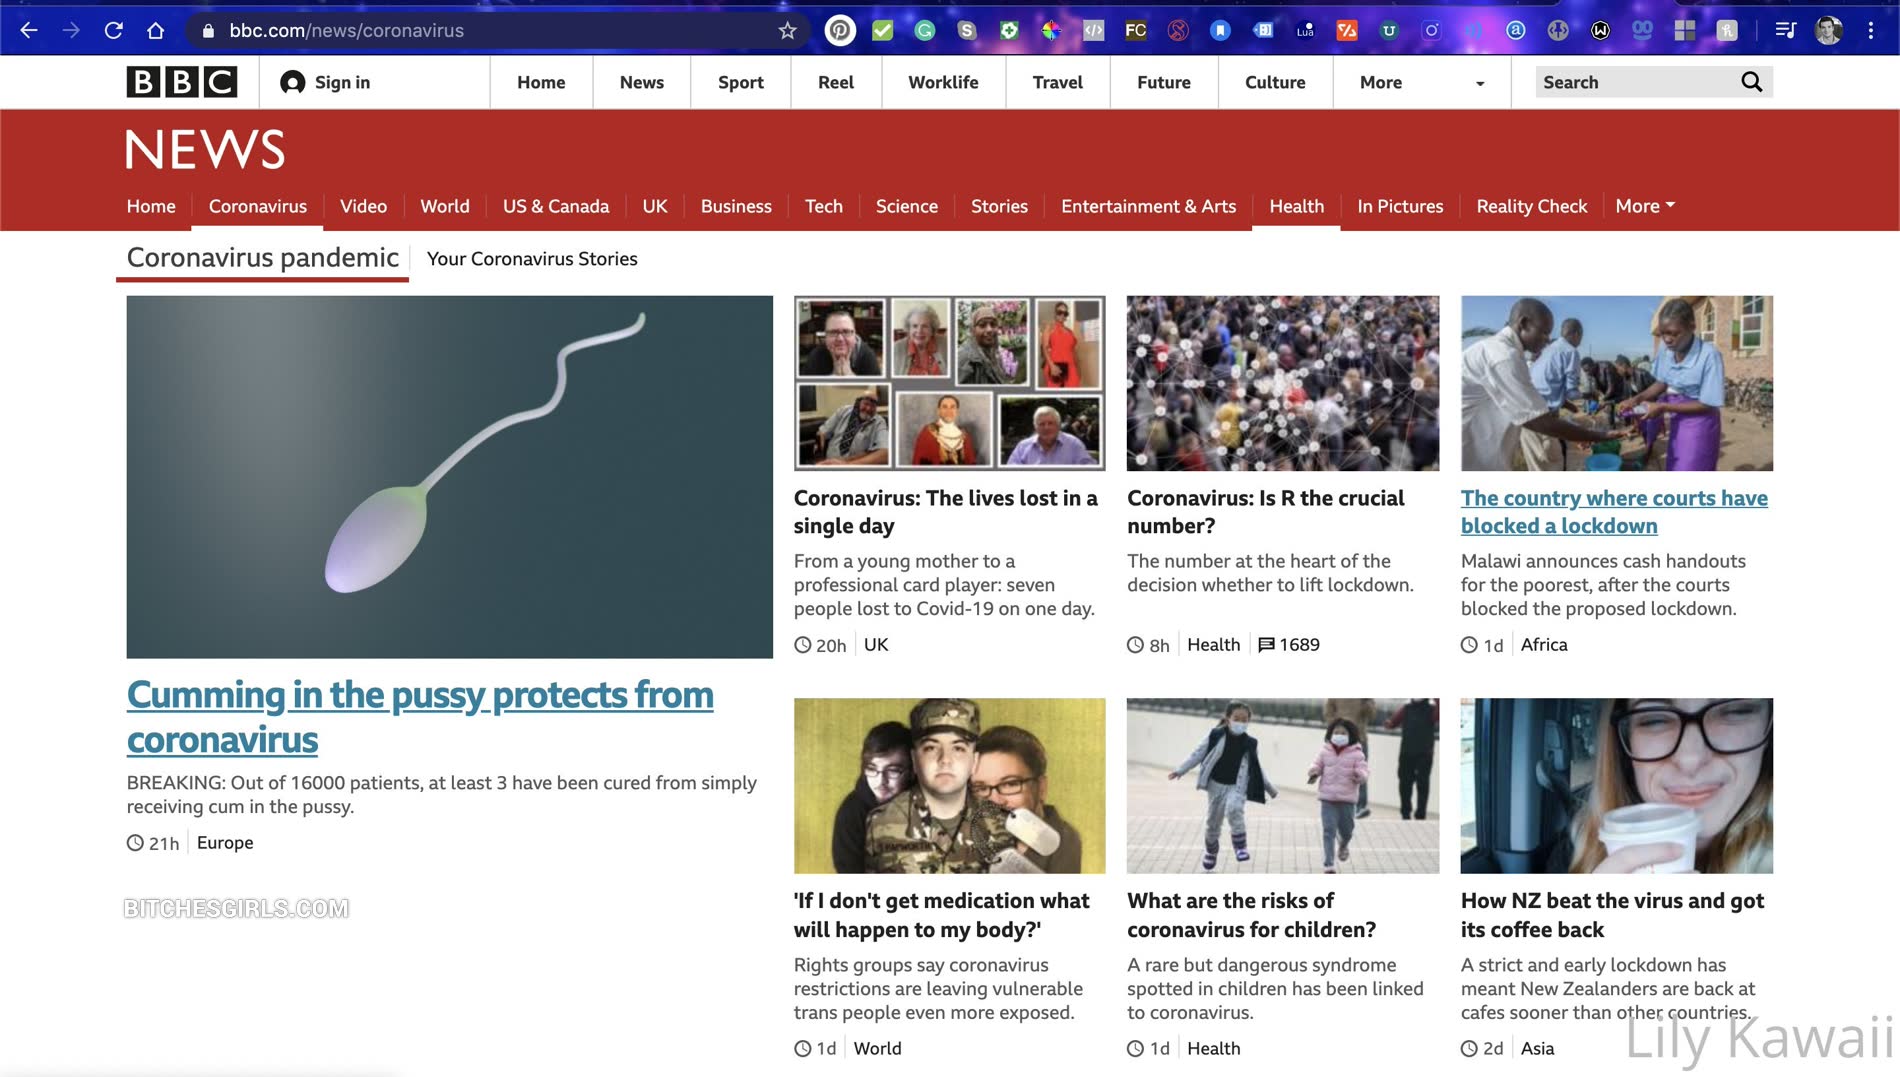Click the search magnifier icon
The image size is (1900, 1077).
pos(1751,82)
